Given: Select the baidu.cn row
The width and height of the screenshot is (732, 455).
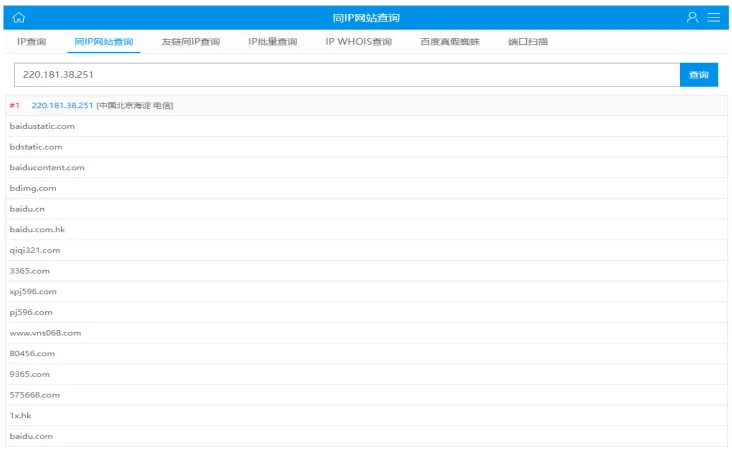Looking at the screenshot, I should [367, 209].
